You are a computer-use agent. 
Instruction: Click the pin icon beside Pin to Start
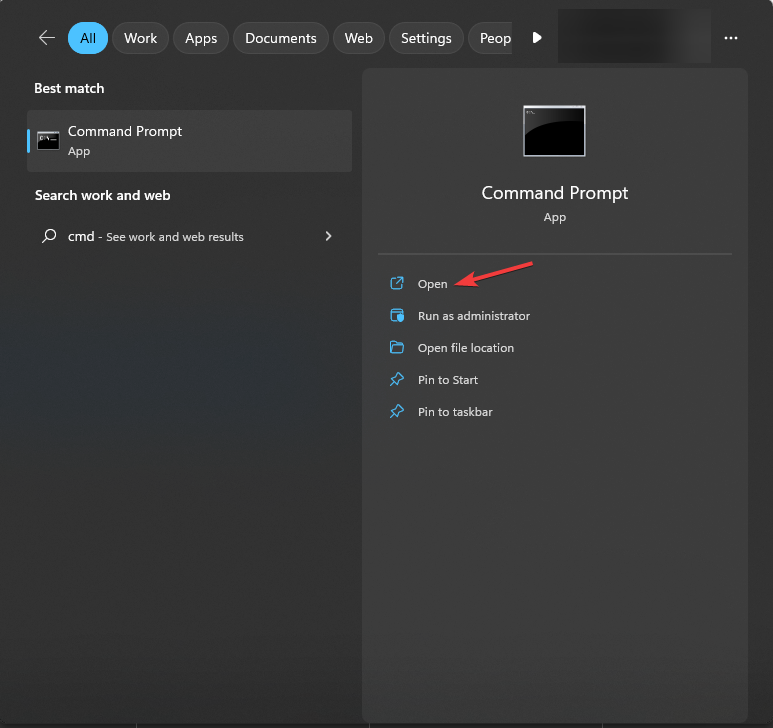click(397, 380)
